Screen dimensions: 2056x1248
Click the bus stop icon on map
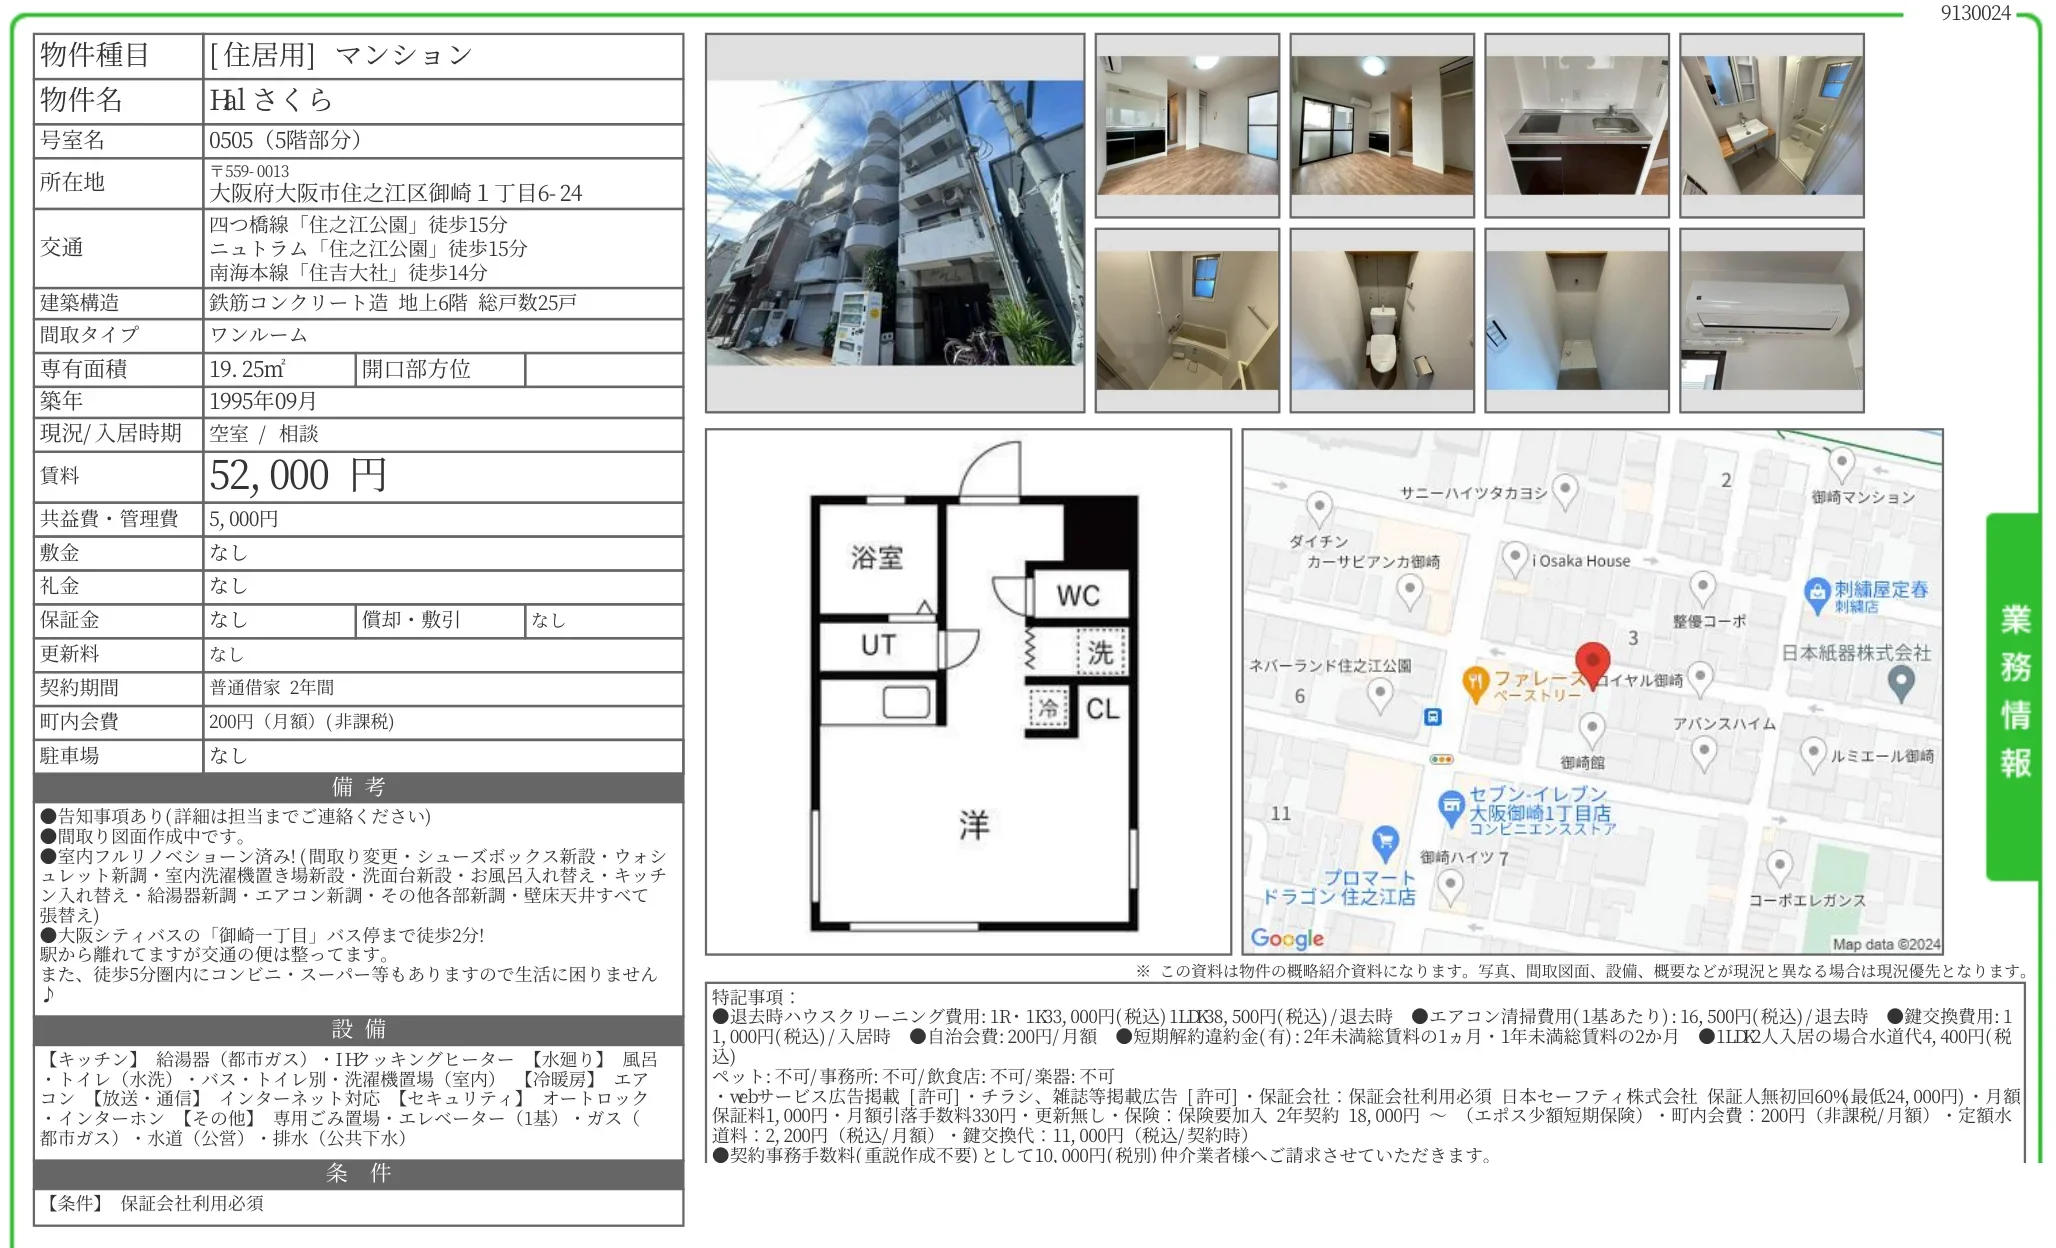pyautogui.click(x=1432, y=716)
